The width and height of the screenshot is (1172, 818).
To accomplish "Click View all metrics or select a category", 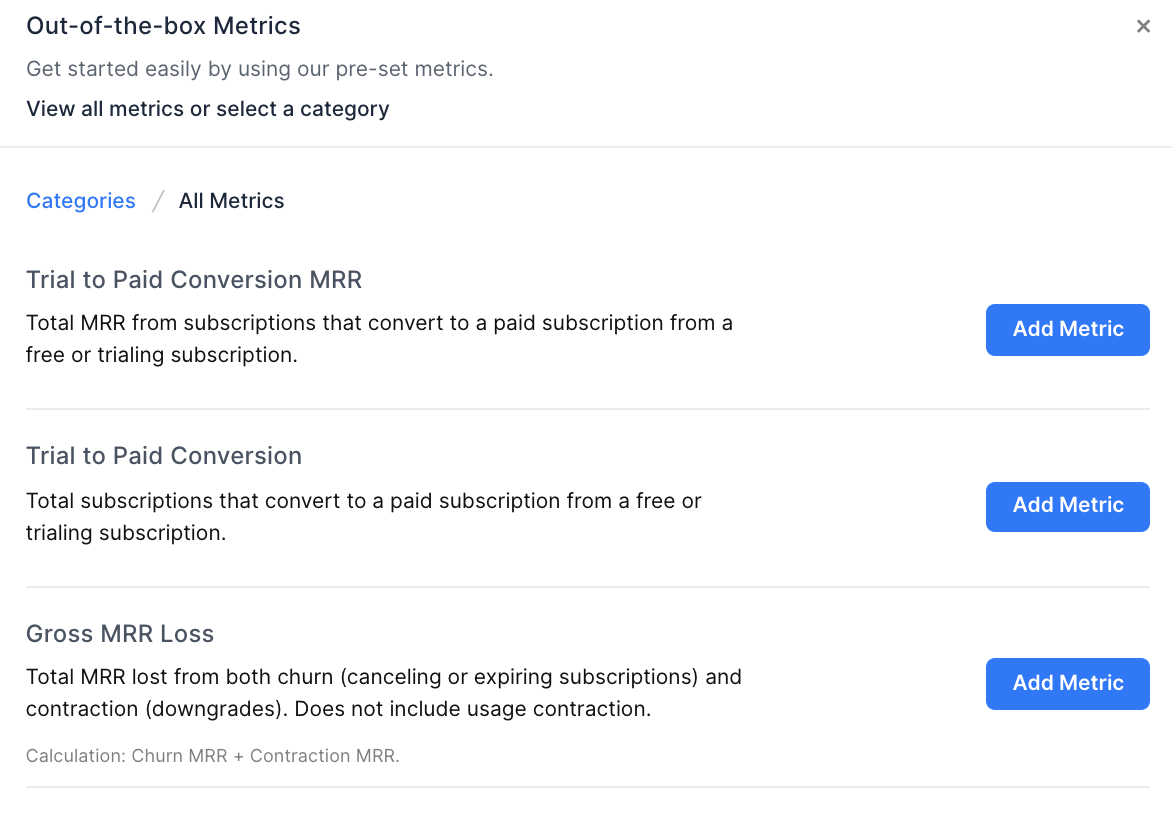I will point(208,109).
